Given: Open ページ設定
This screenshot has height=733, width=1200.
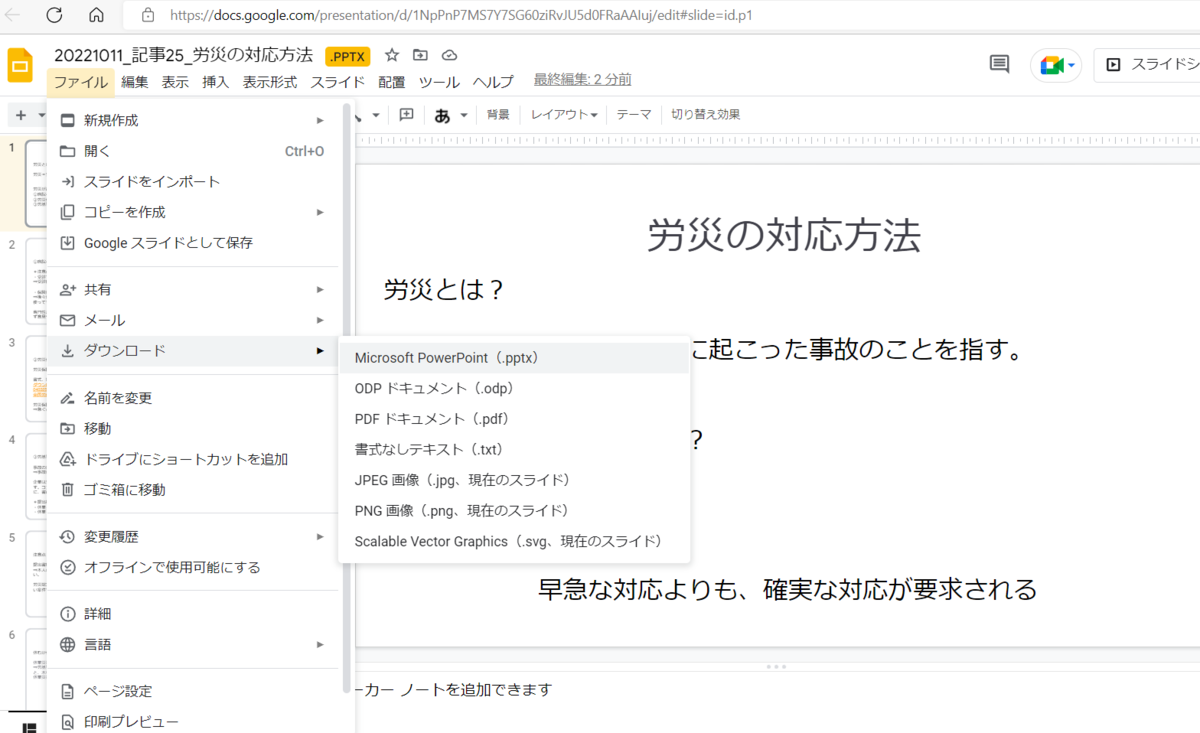Looking at the screenshot, I should [x=194, y=691].
